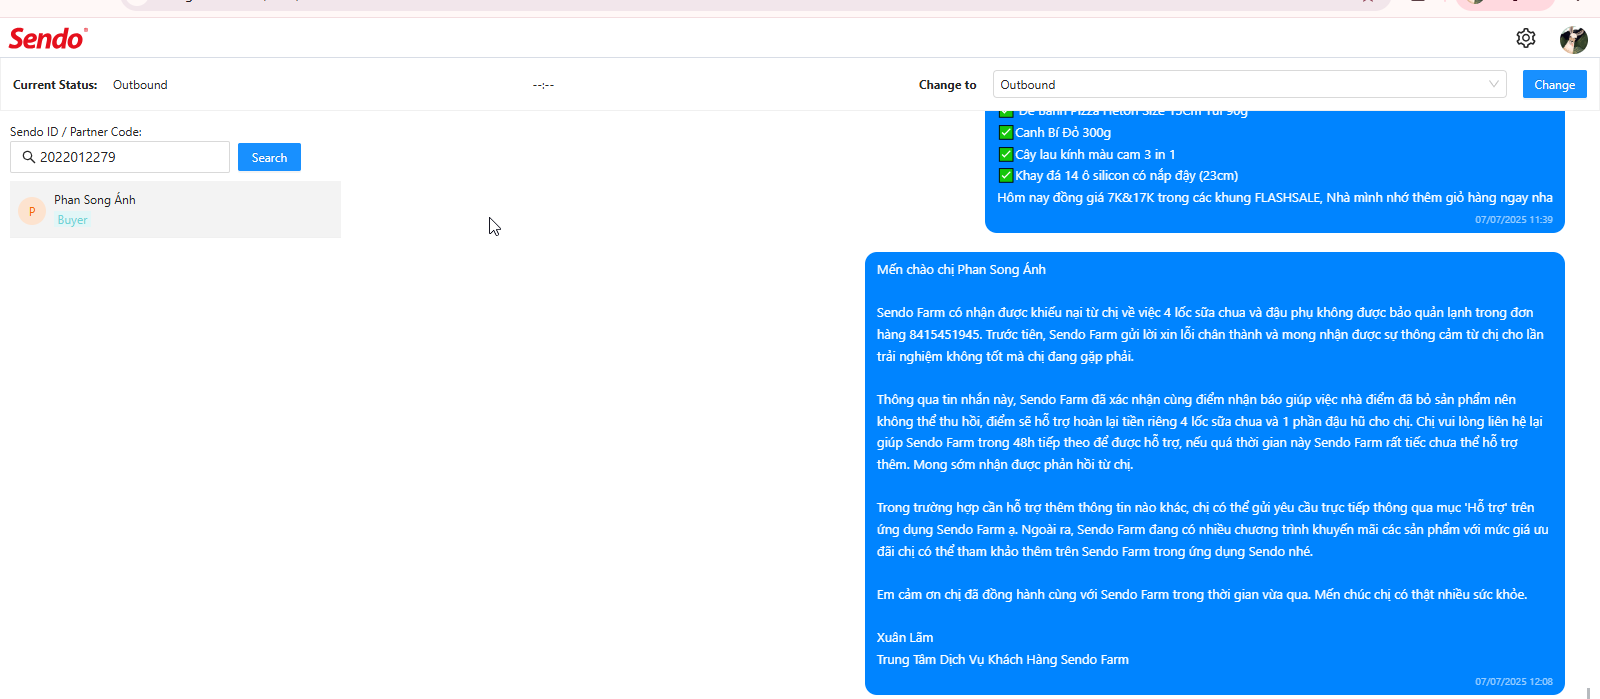The width and height of the screenshot is (1600, 699).
Task: Click the Current Status label
Action: point(55,85)
